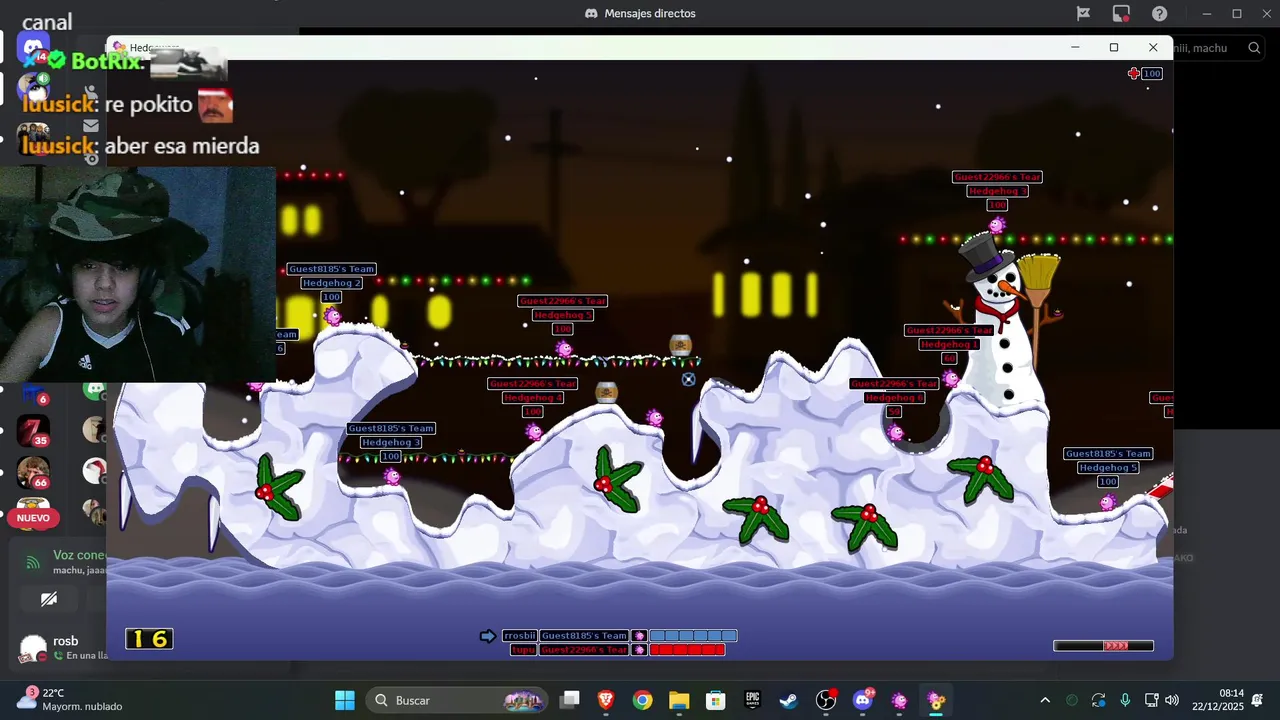Click luusick's 'aber esa mierda' chat message
This screenshot has width=1280, height=720.
click(x=140, y=146)
